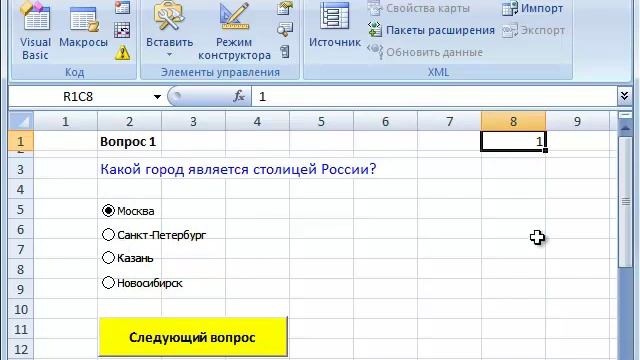Click Обновить данные refresh command
The width and height of the screenshot is (640, 360).
425,52
